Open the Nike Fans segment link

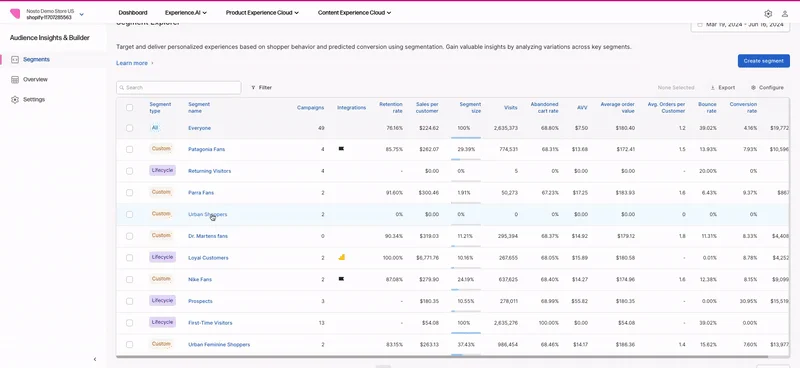coord(199,280)
